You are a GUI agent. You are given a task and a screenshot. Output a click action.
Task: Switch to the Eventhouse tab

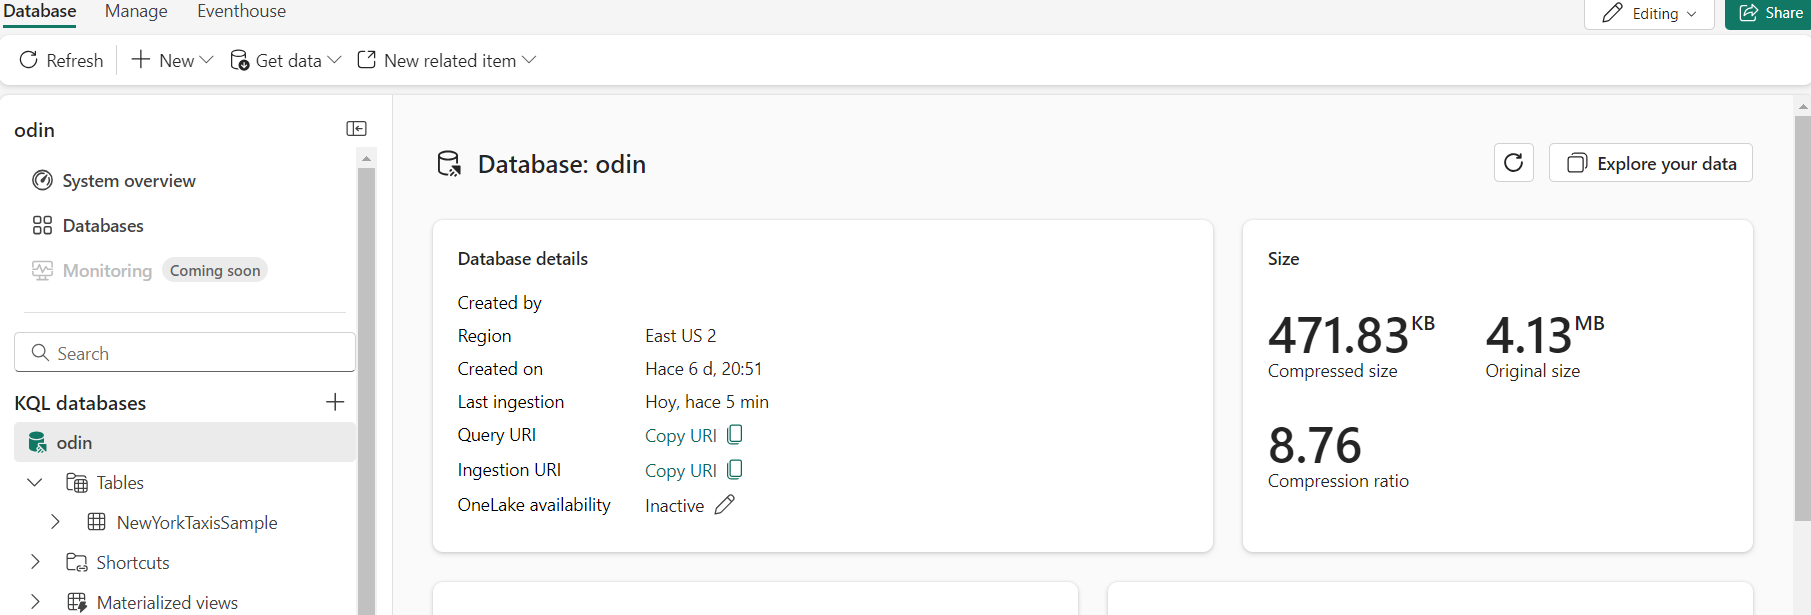point(241,12)
